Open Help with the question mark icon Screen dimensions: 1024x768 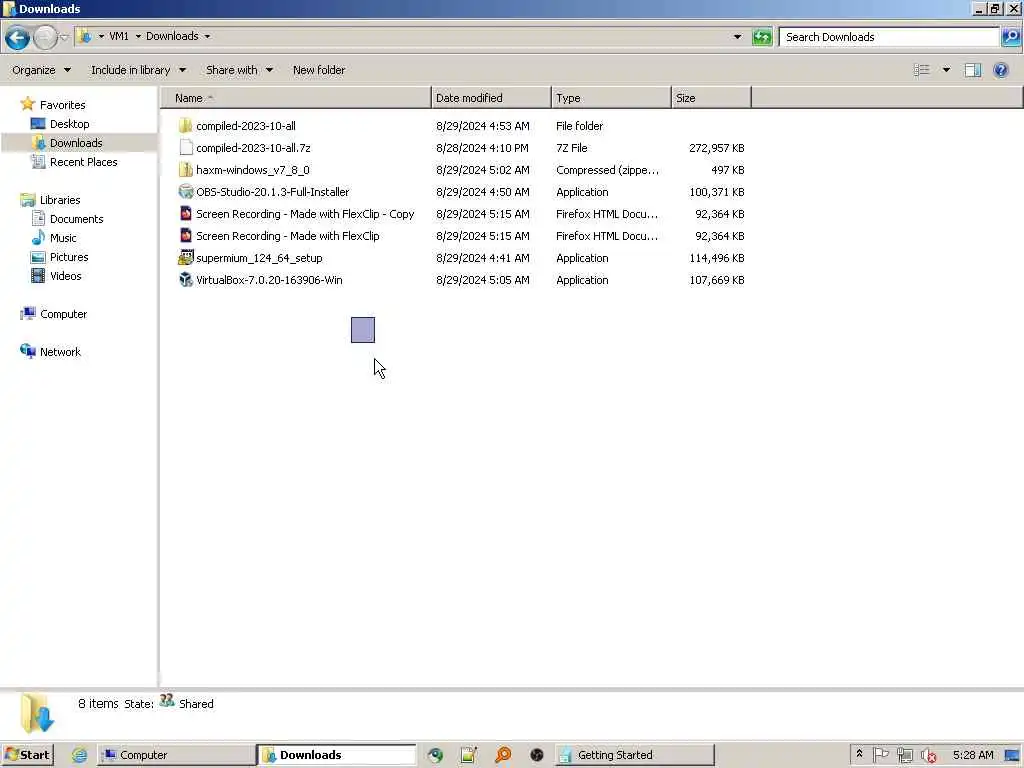point(1000,70)
